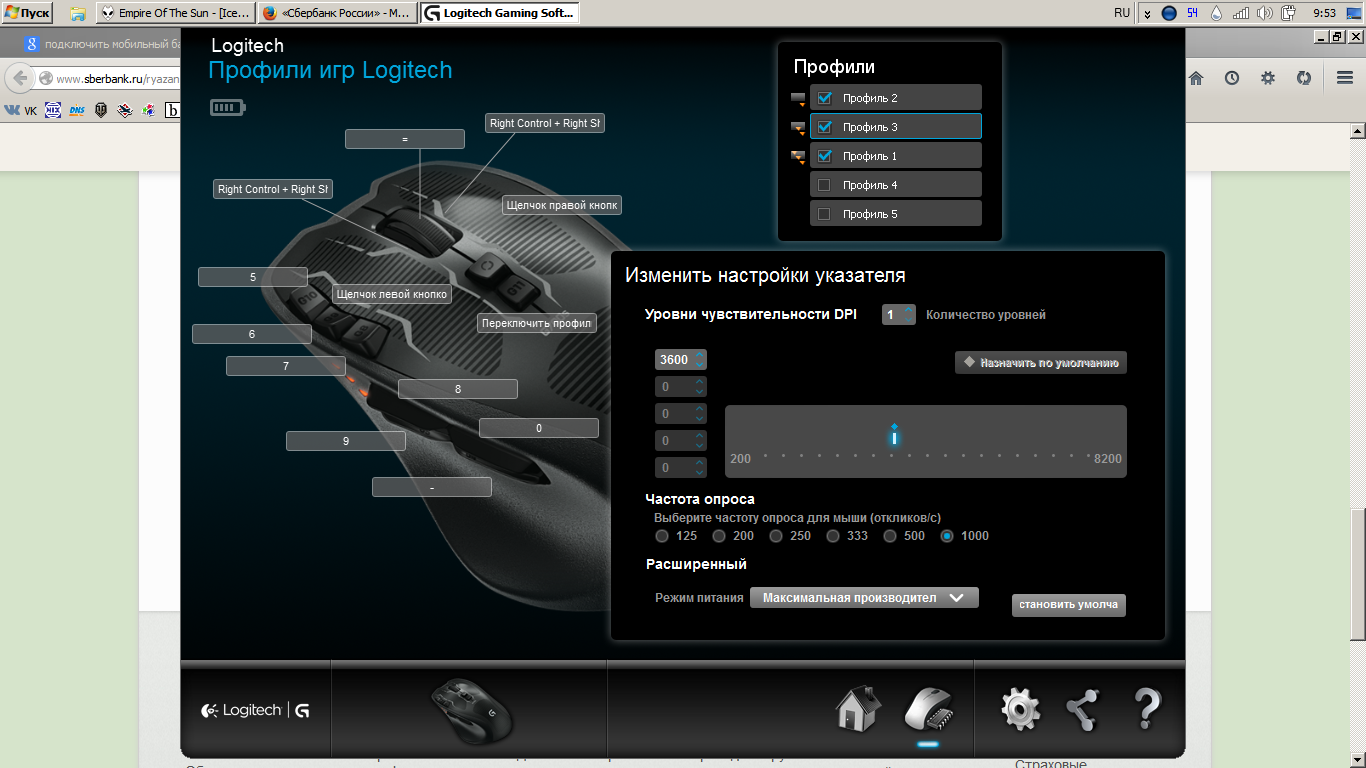The width and height of the screenshot is (1366, 768).
Task: Click the World of Tanks bookmark icon
Action: [x=101, y=111]
